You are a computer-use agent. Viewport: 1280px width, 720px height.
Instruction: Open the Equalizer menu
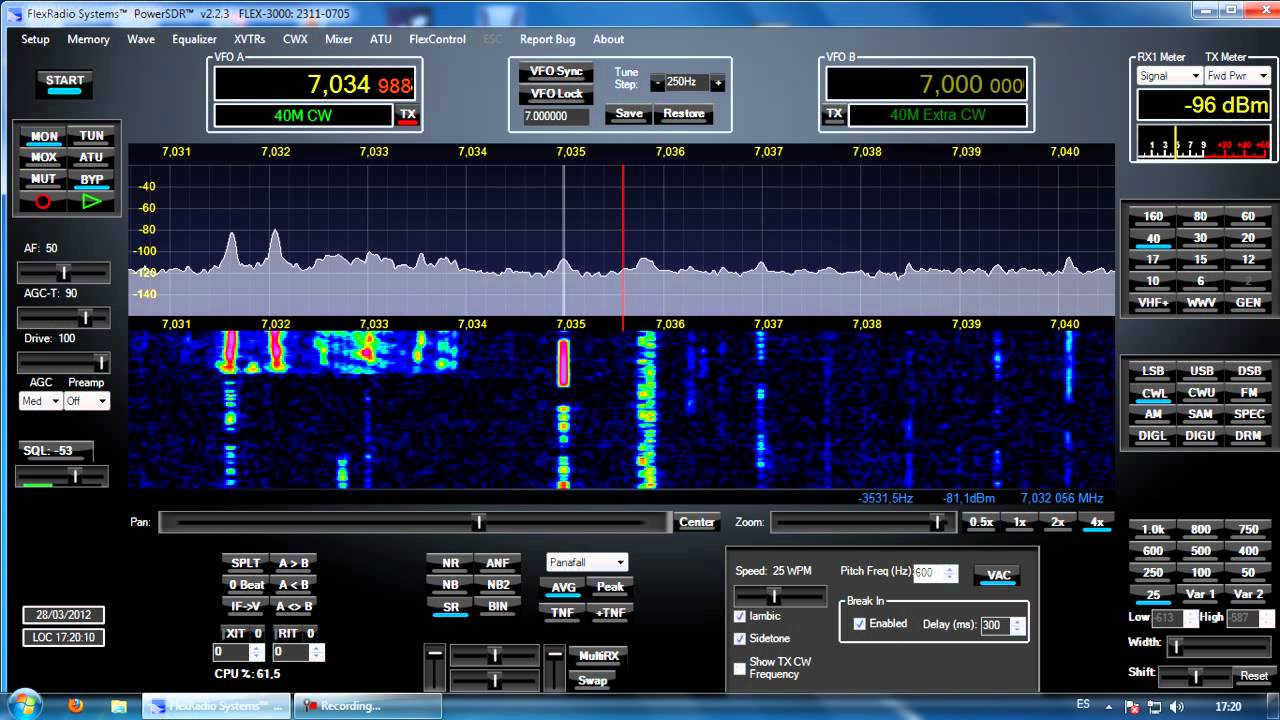click(194, 40)
